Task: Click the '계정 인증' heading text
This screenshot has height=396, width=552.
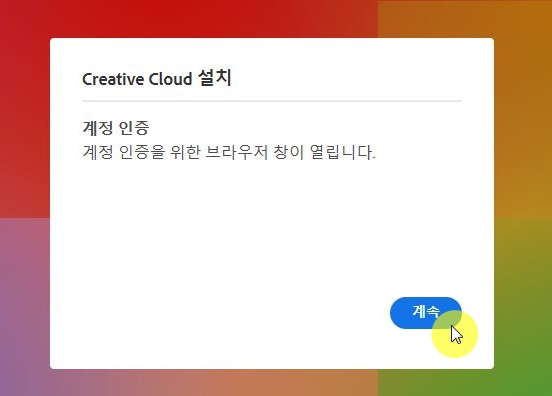Action: pyautogui.click(x=116, y=127)
